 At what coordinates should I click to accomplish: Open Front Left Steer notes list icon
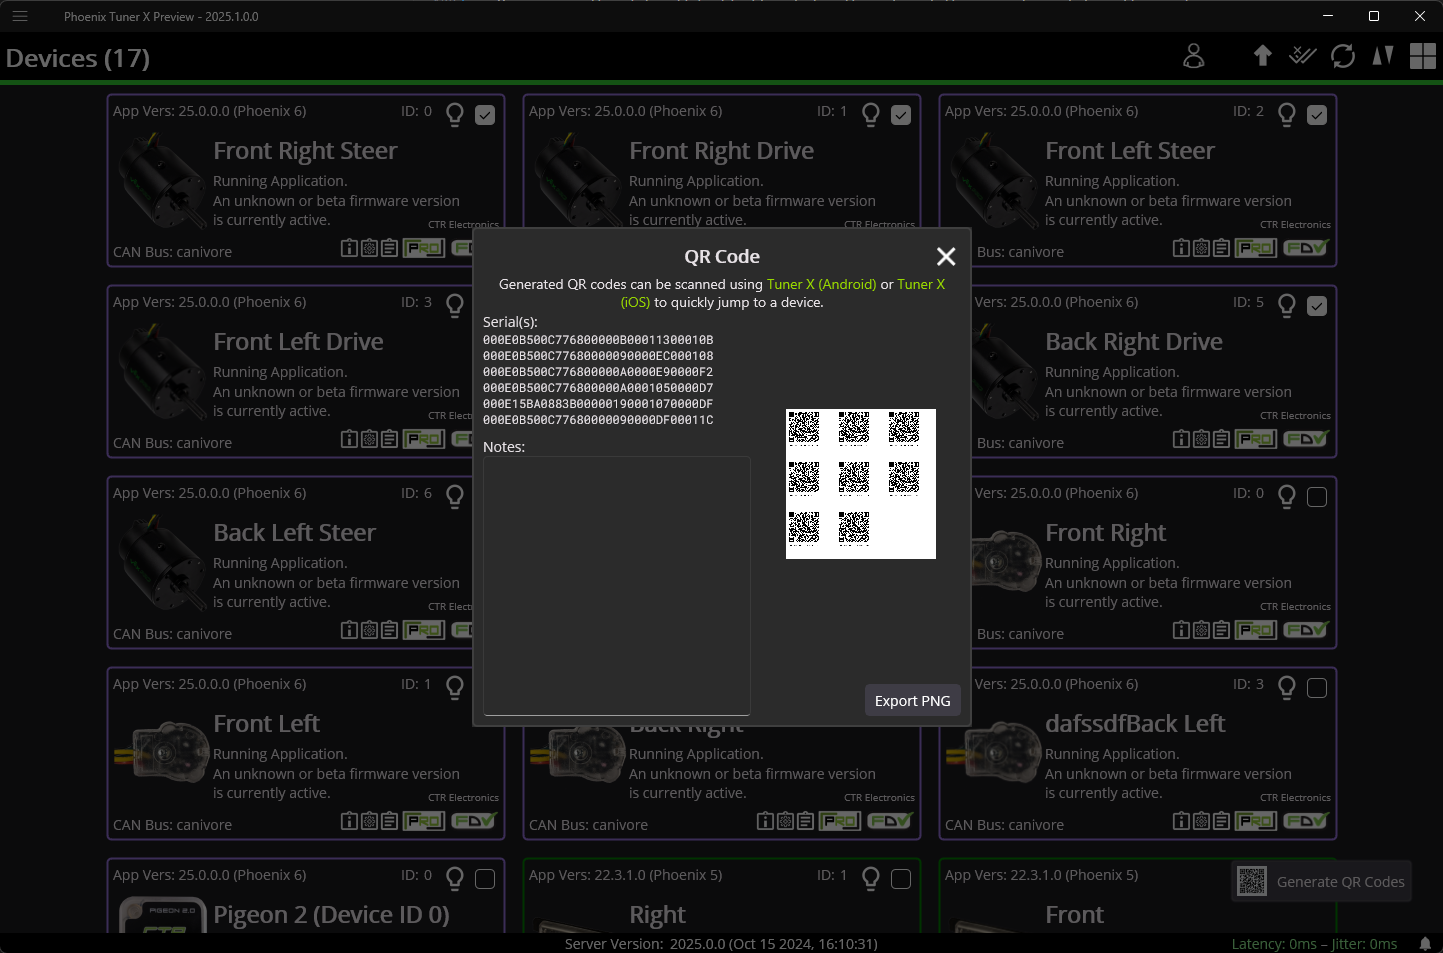1221,248
